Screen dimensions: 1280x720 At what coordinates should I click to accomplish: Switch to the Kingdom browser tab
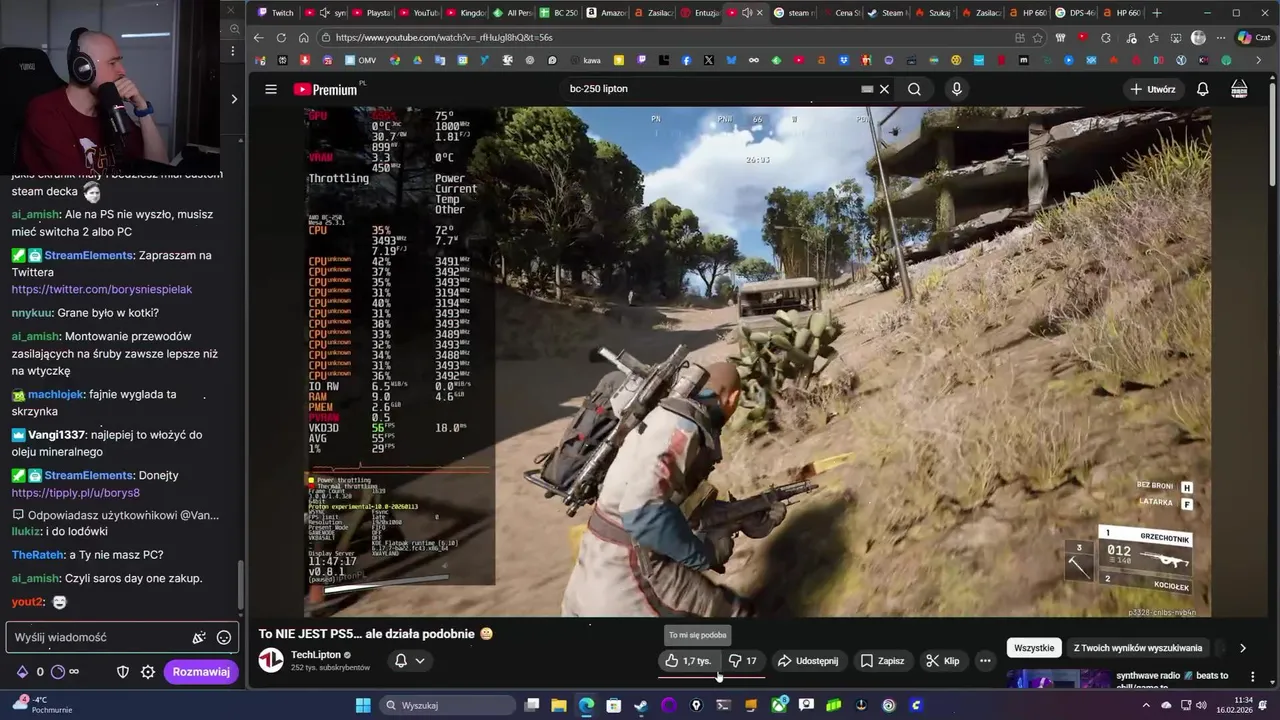point(465,13)
